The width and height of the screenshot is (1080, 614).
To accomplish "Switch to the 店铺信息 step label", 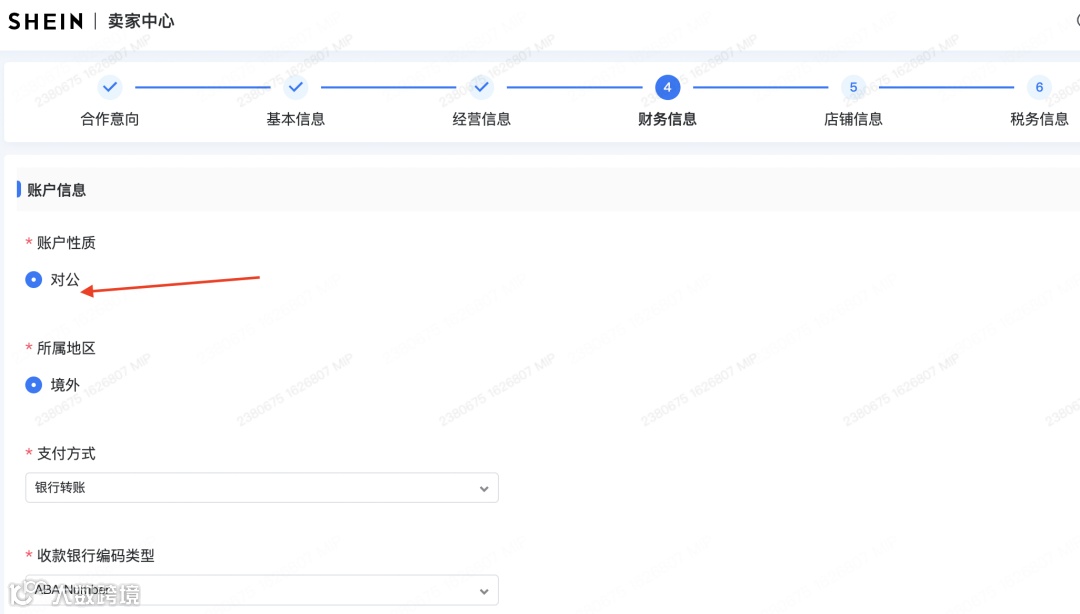I will coord(853,118).
